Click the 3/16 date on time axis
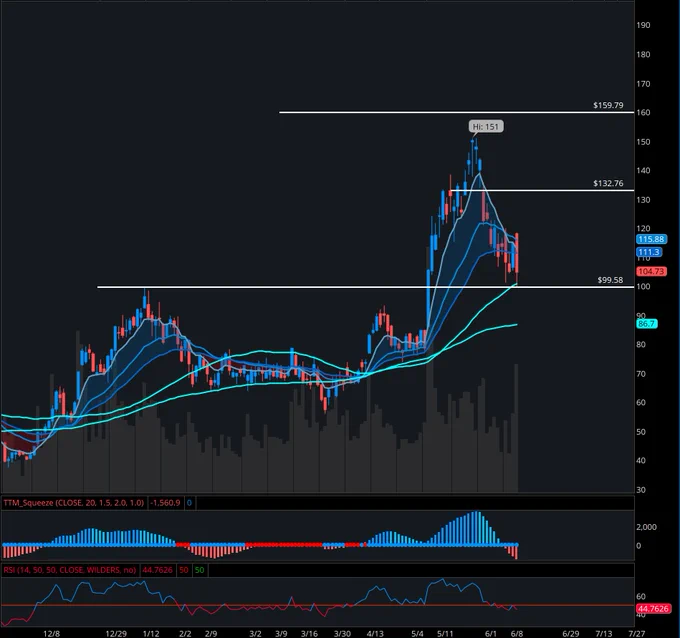The height and width of the screenshot is (638, 680). 309,633
